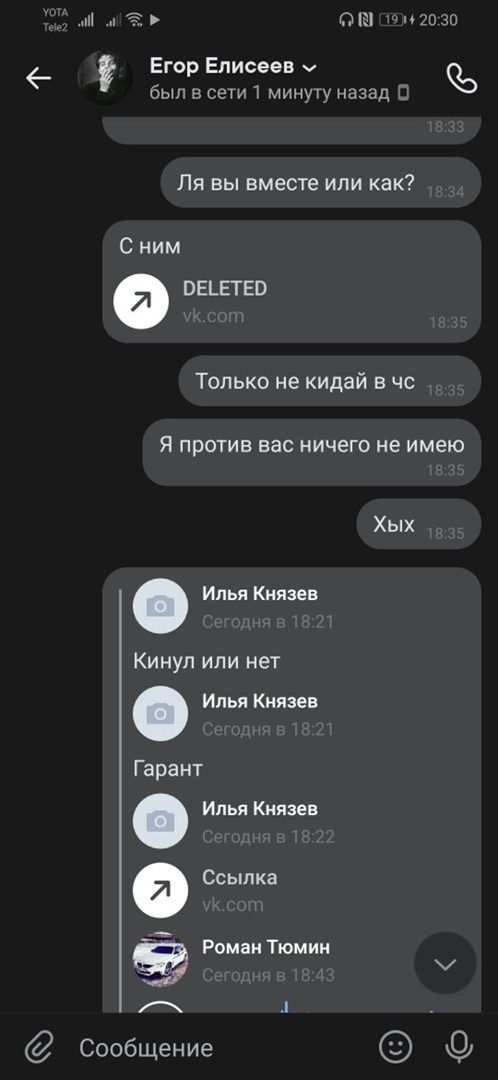Tap the first Илья Князев camera avatar
The image size is (498, 1080).
(160, 606)
